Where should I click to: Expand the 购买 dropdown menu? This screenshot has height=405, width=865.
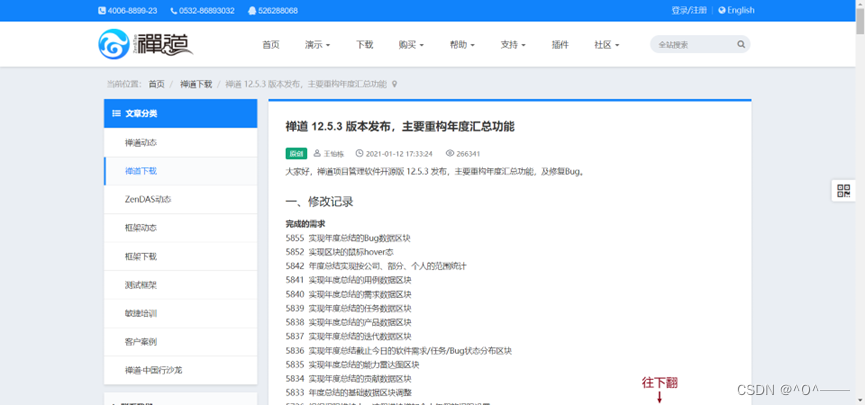click(411, 45)
